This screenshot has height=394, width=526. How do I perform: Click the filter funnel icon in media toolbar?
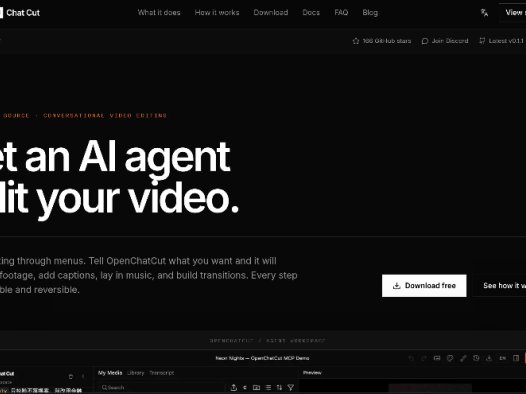click(291, 388)
